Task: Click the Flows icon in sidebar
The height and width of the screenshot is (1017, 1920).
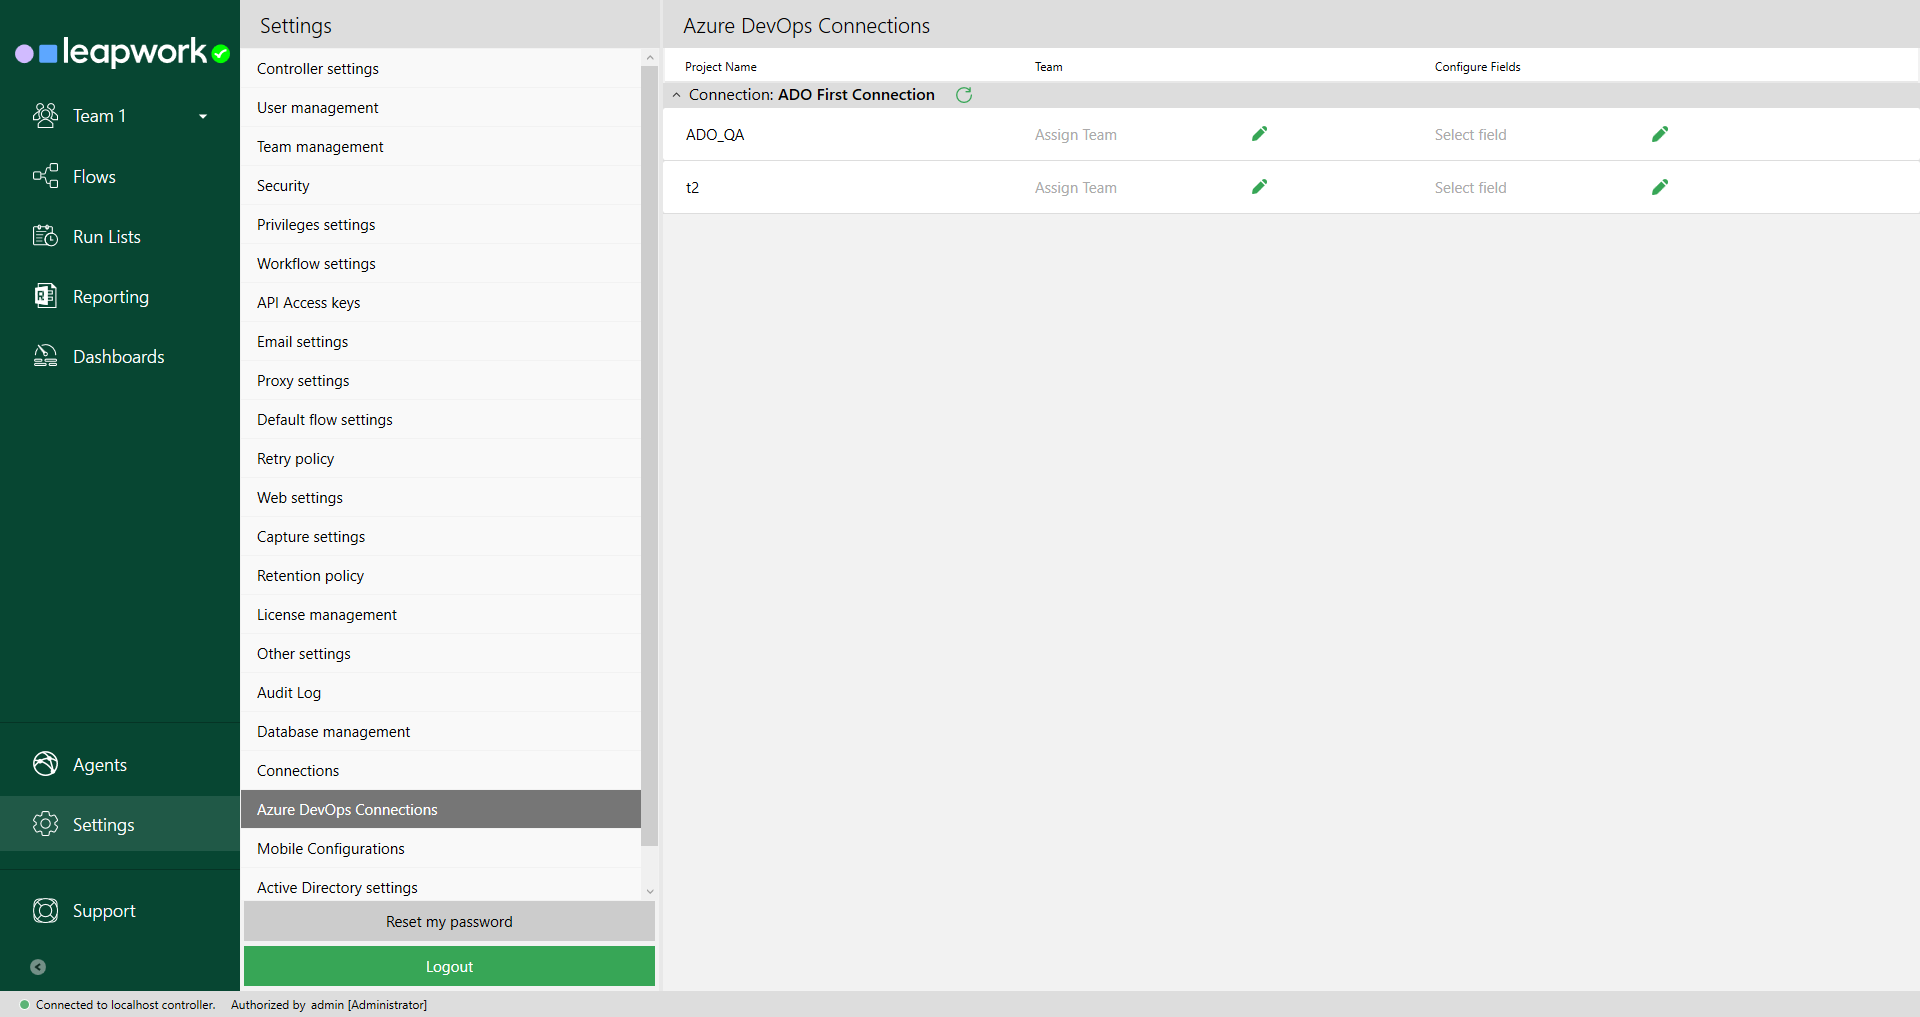Action: tap(45, 176)
